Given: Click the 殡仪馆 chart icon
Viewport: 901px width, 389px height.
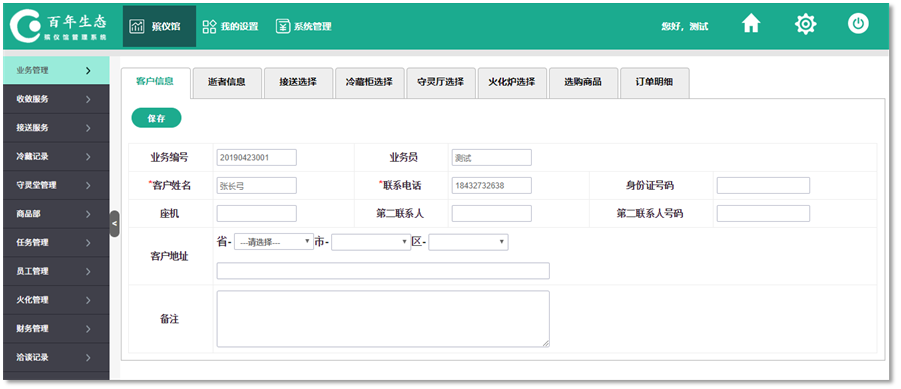Looking at the screenshot, I should point(136,26).
